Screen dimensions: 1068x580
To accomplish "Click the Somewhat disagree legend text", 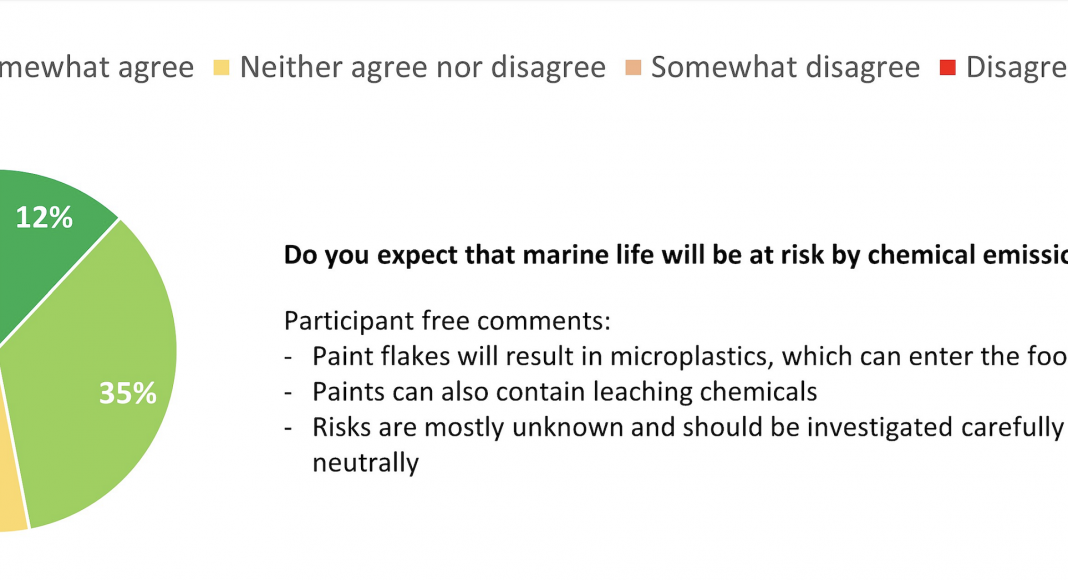I will [785, 67].
